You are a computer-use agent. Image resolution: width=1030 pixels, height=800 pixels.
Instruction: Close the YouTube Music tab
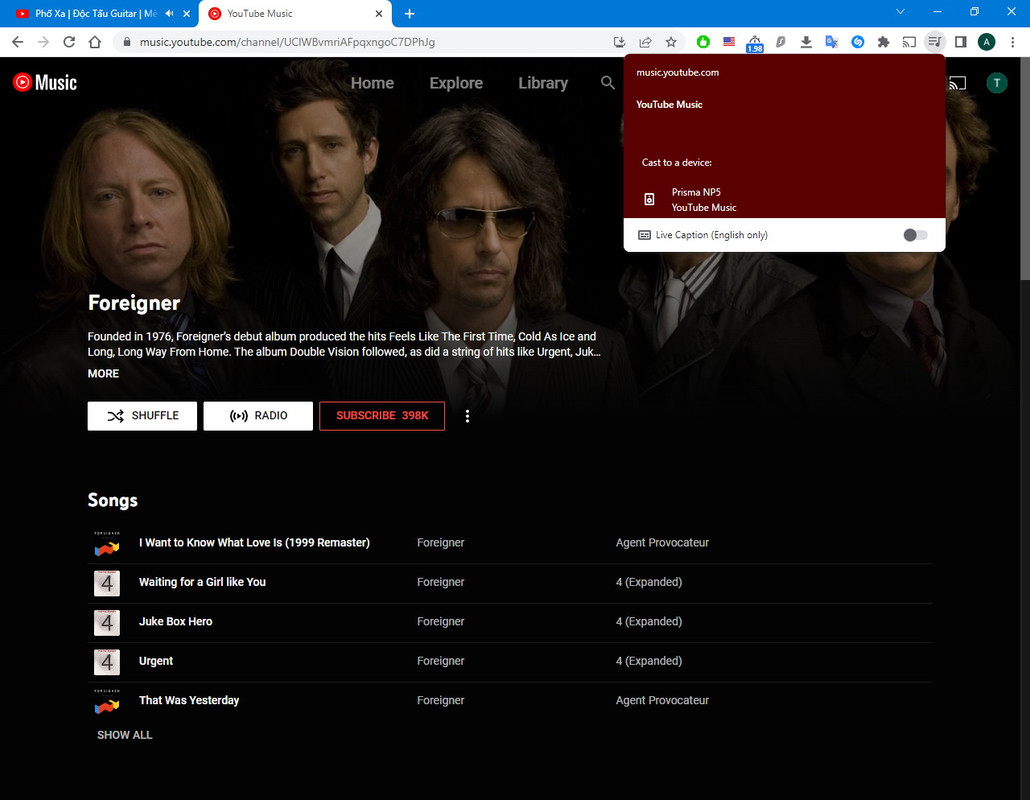click(379, 13)
